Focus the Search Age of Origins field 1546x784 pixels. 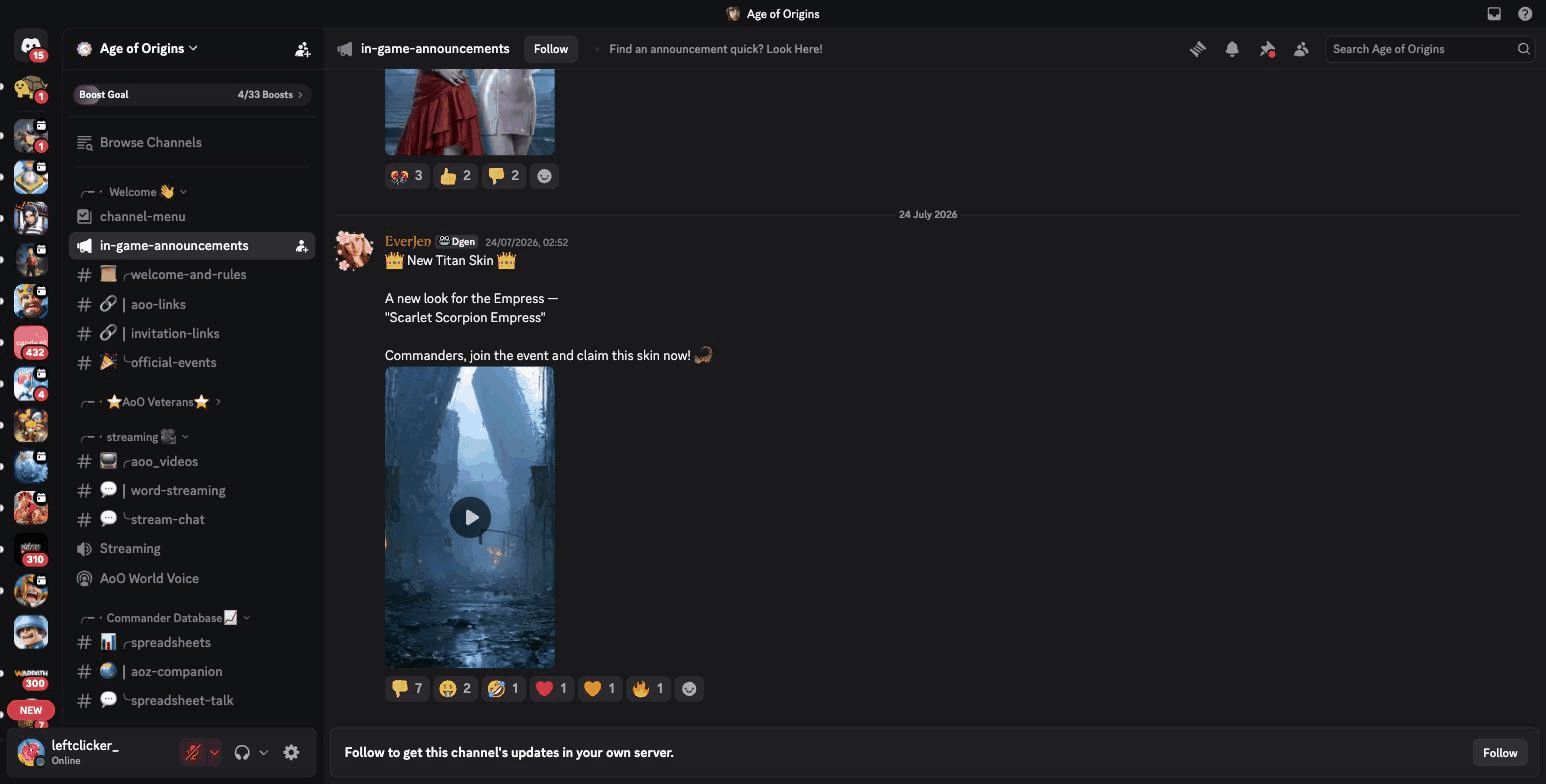coord(1428,49)
